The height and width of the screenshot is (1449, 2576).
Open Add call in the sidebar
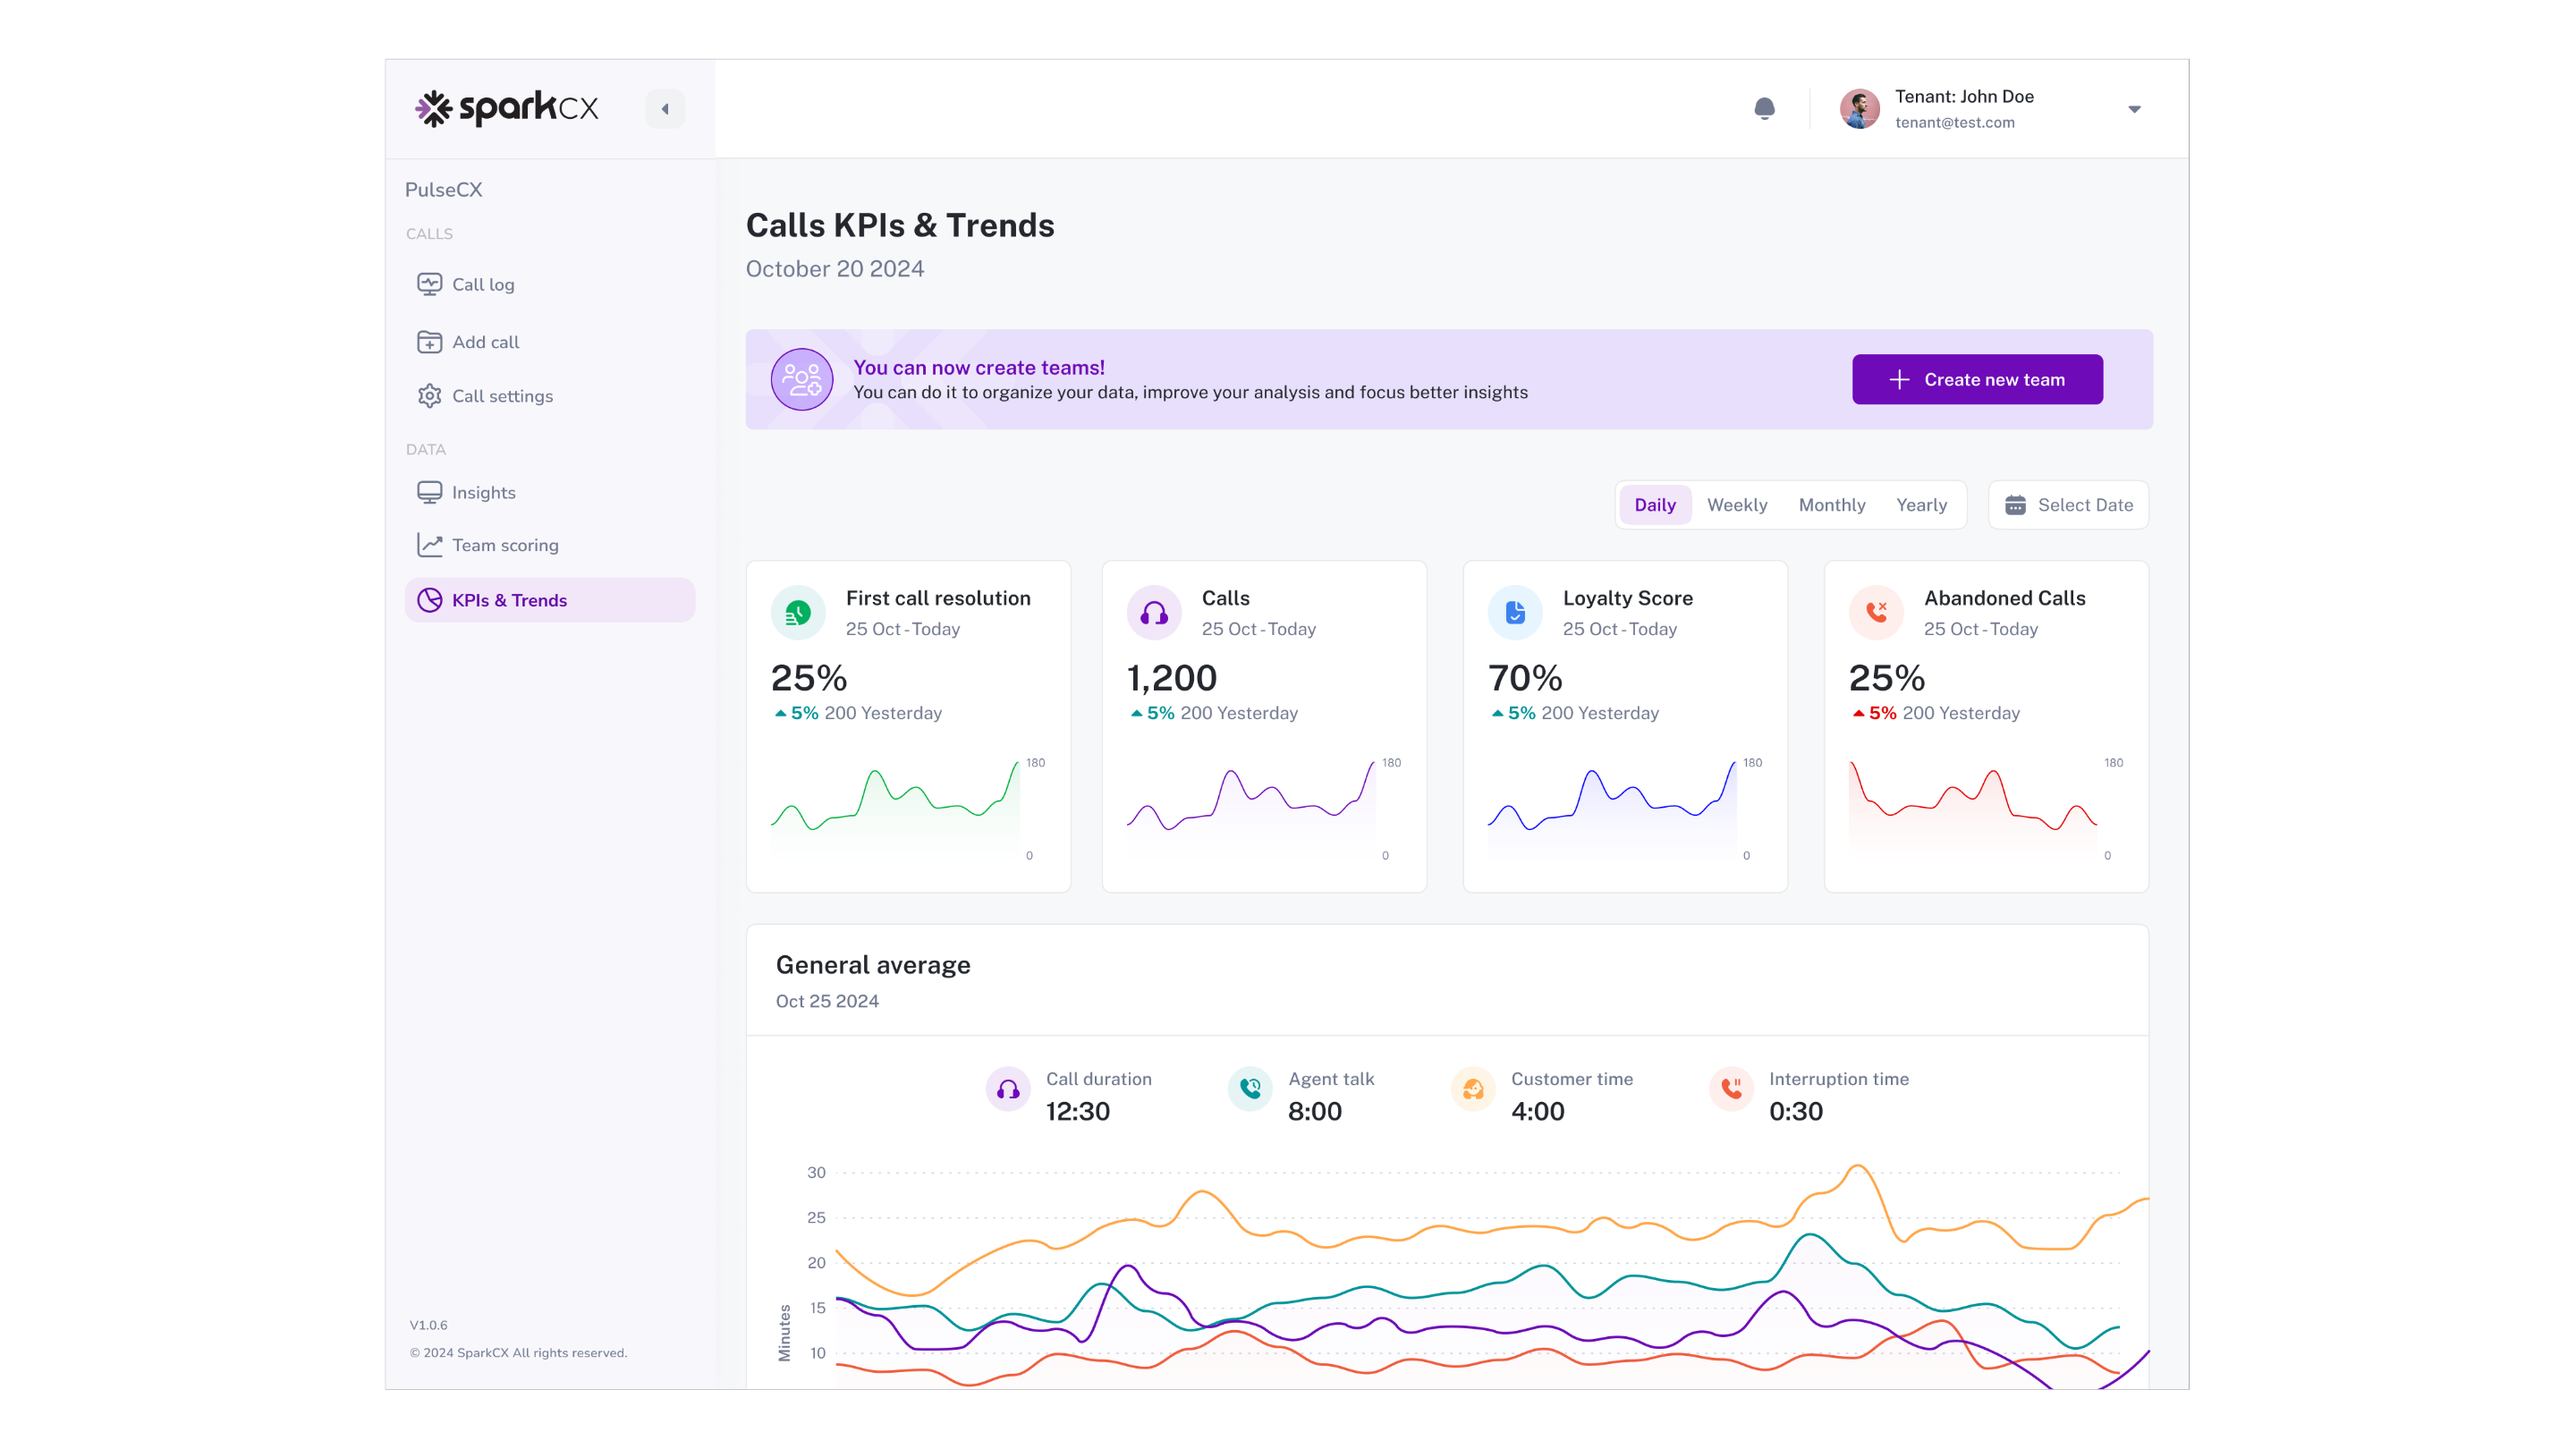pyautogui.click(x=550, y=342)
